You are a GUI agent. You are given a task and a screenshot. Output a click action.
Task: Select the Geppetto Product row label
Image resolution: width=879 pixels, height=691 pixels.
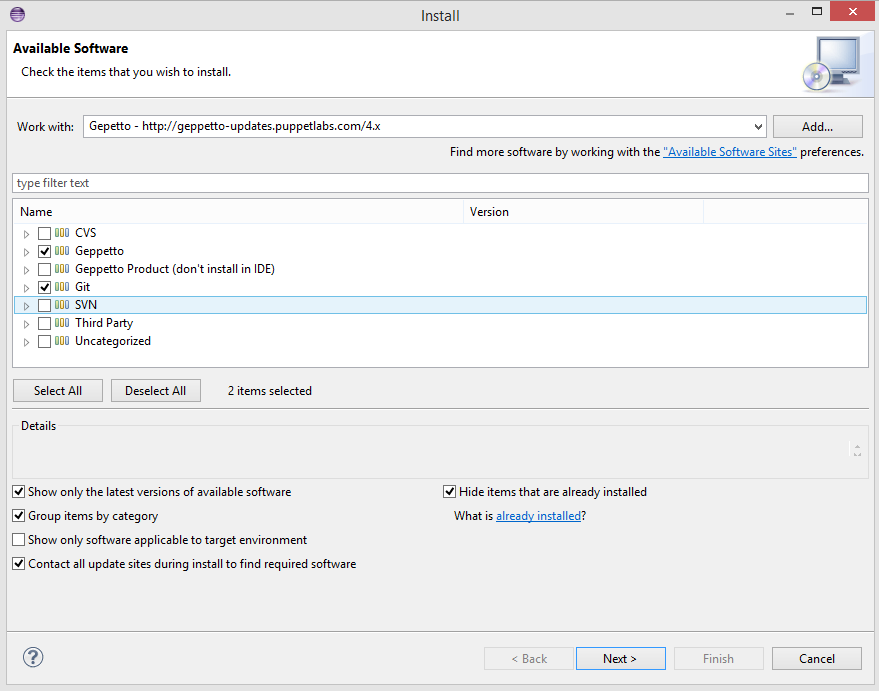click(175, 269)
